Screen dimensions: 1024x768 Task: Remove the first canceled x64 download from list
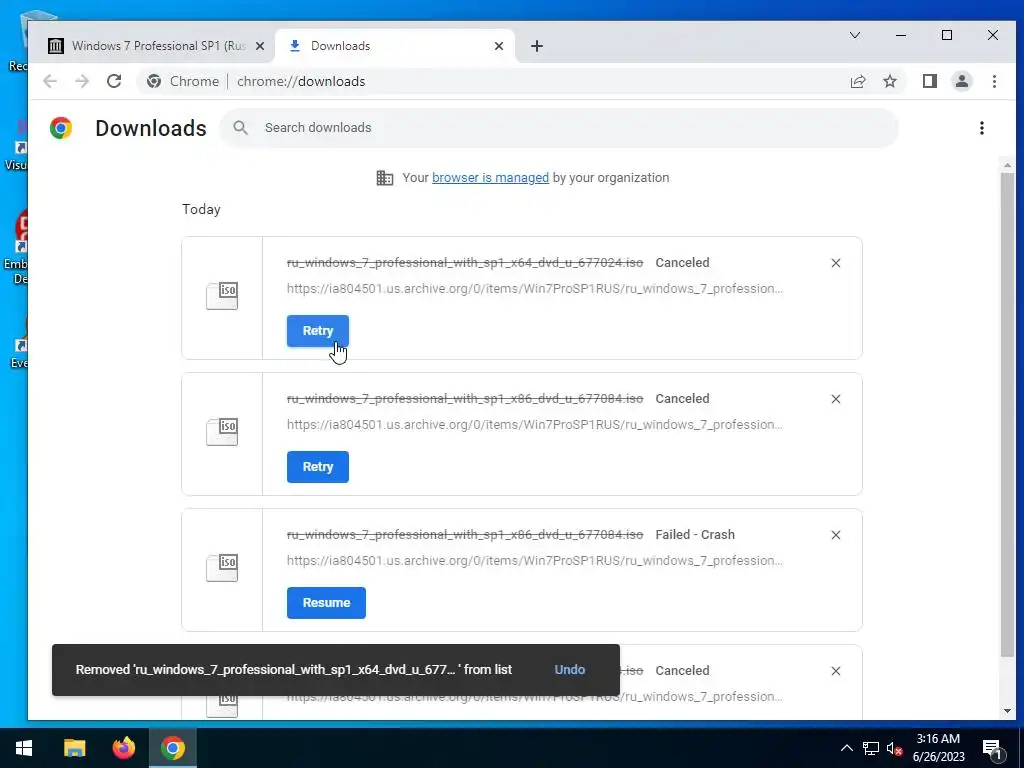click(836, 263)
